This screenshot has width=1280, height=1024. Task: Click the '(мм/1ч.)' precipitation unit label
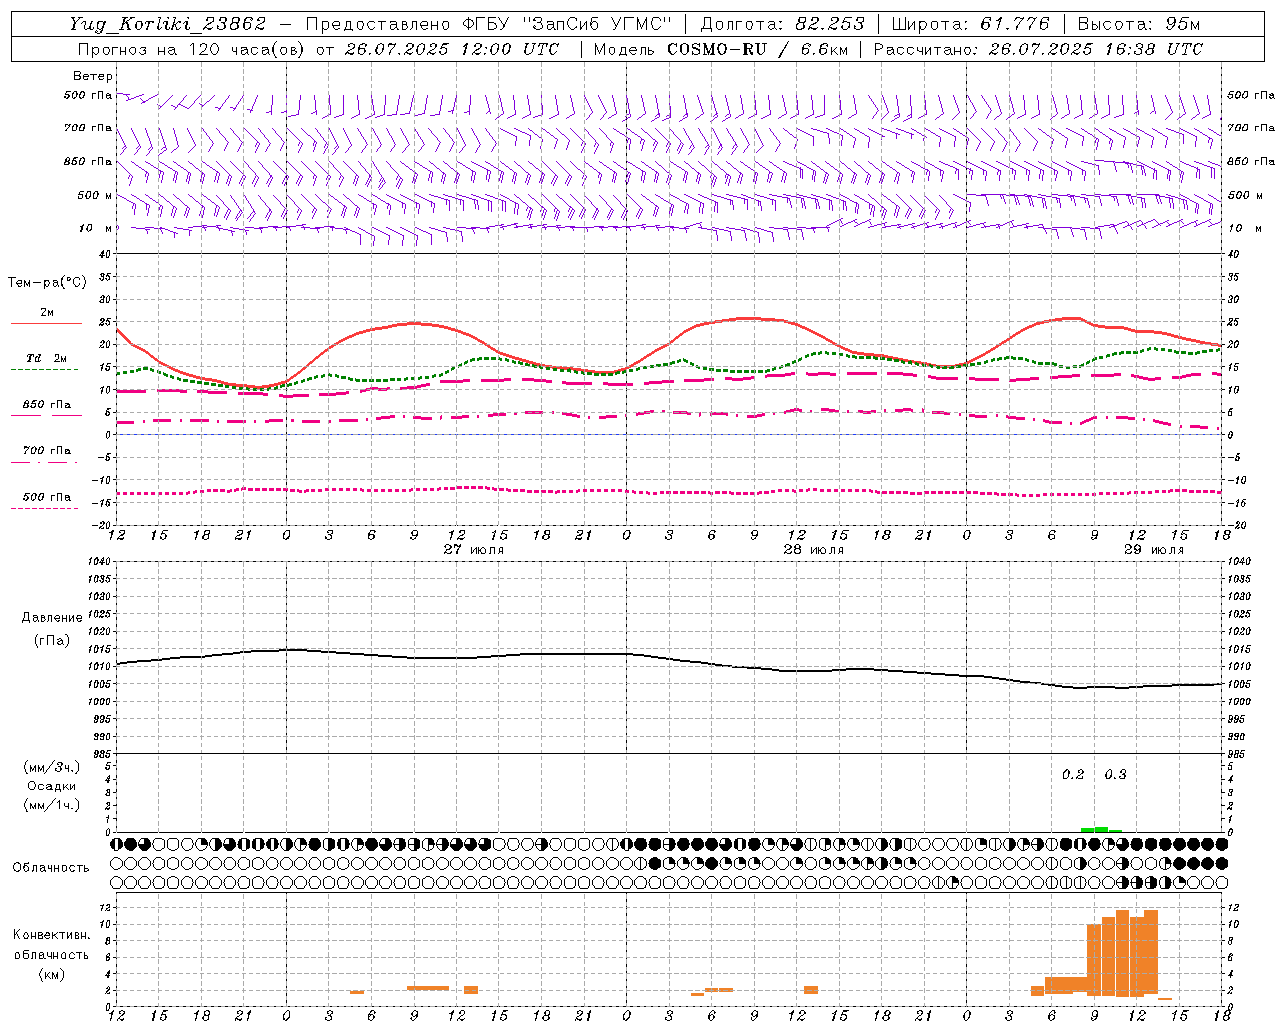coord(52,805)
